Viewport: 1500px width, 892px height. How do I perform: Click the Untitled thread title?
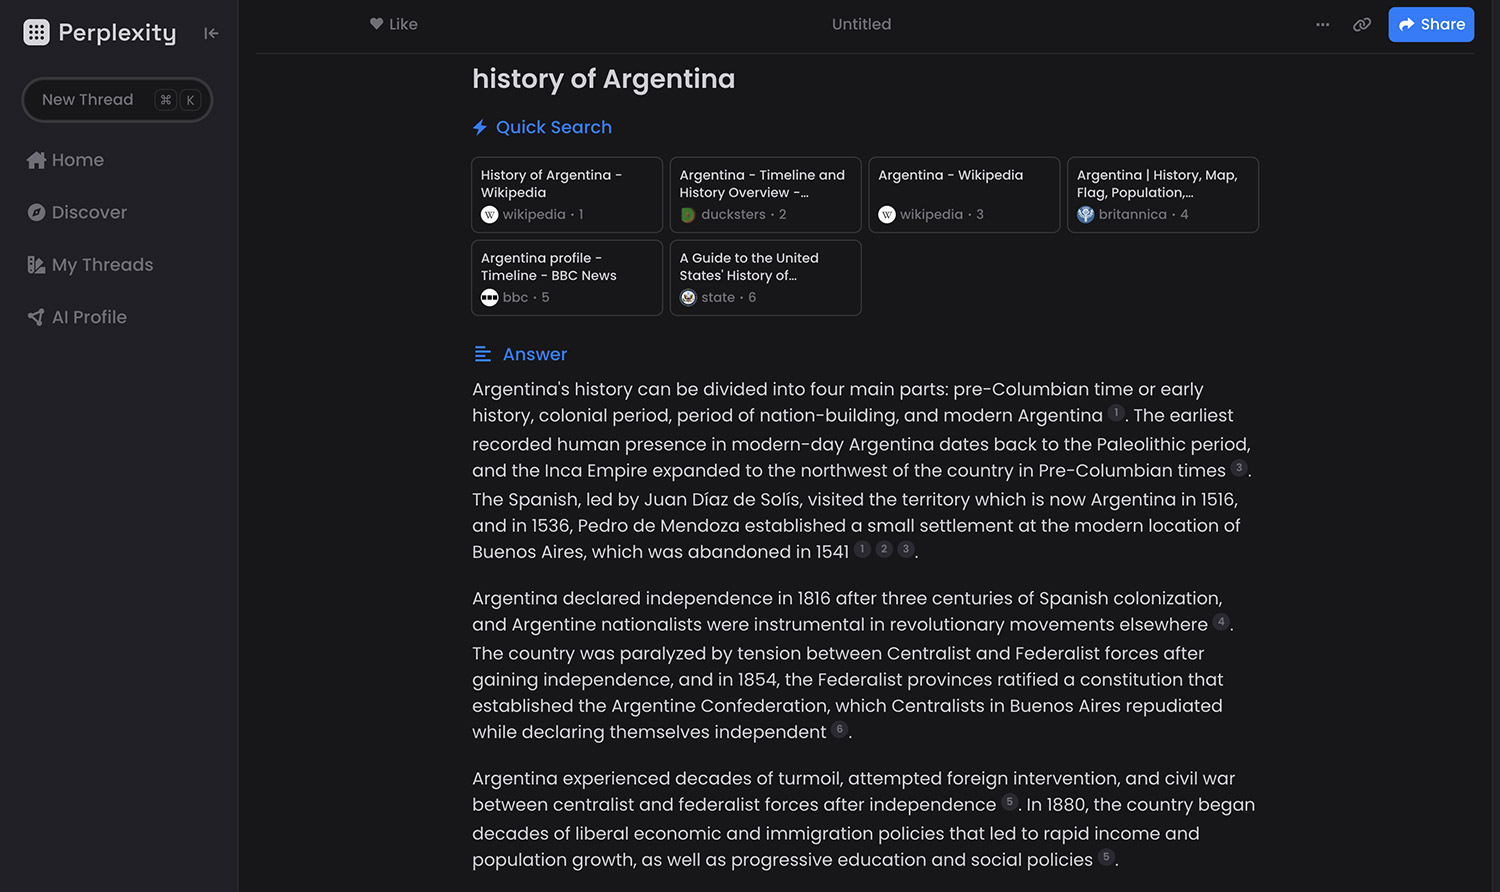click(861, 24)
